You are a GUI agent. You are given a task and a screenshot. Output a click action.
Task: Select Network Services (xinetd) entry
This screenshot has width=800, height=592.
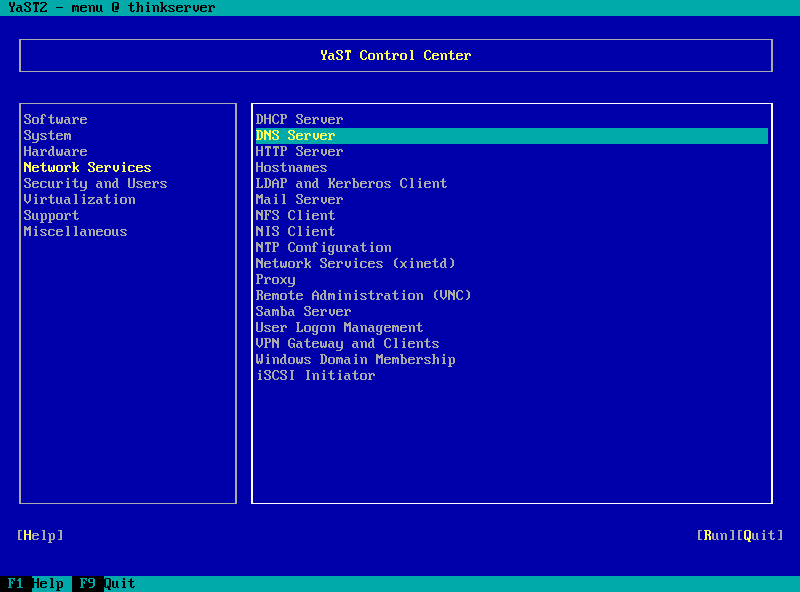click(355, 263)
